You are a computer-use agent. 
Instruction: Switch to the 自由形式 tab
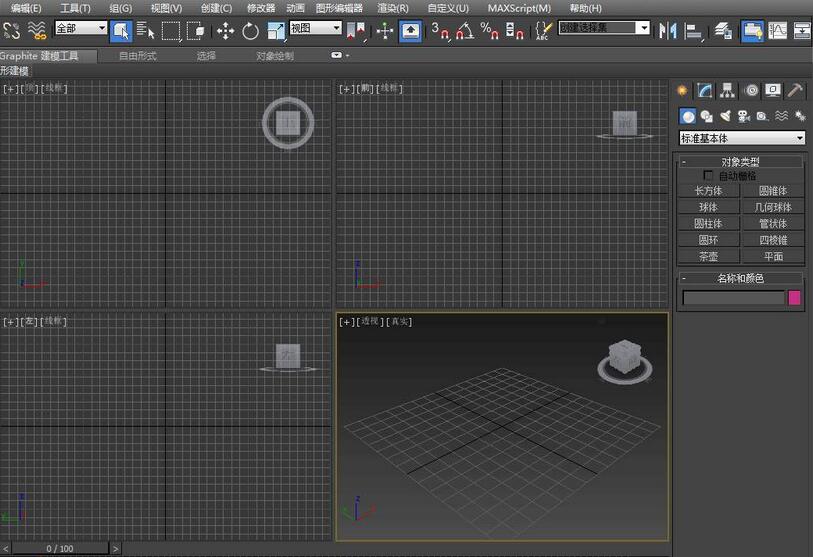tap(137, 56)
